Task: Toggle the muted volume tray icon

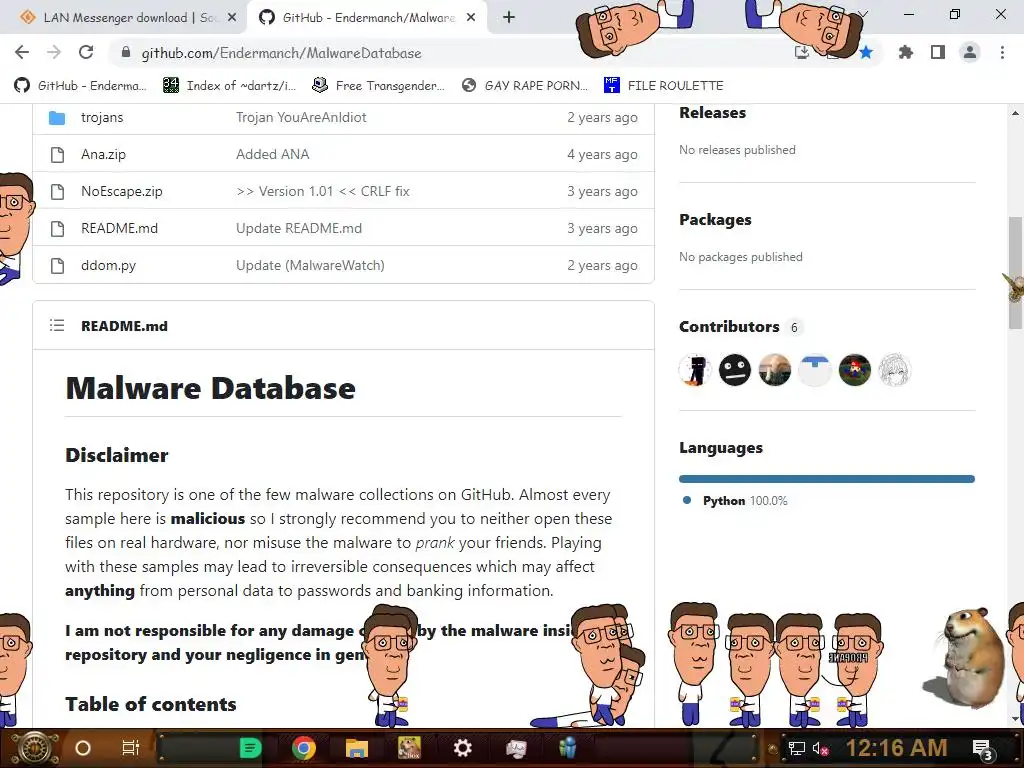Action: 820,748
